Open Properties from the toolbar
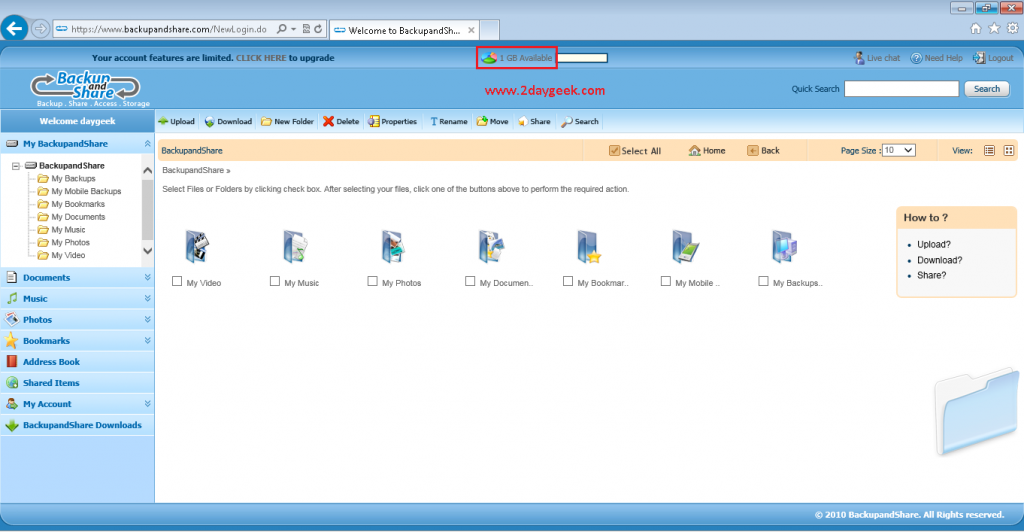The height and width of the screenshot is (532, 1024). click(373, 122)
